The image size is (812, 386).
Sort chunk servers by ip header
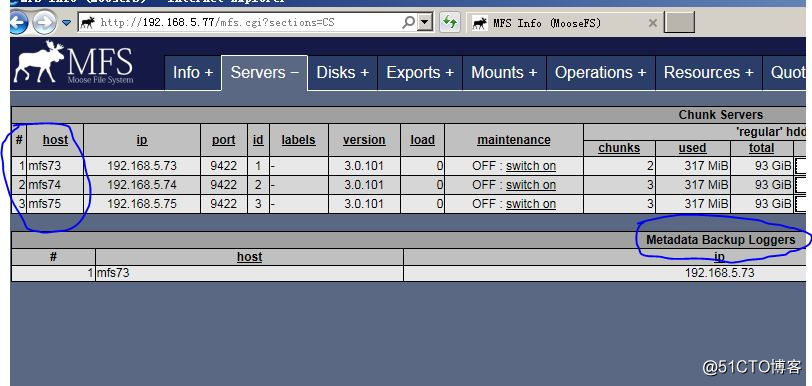142,140
